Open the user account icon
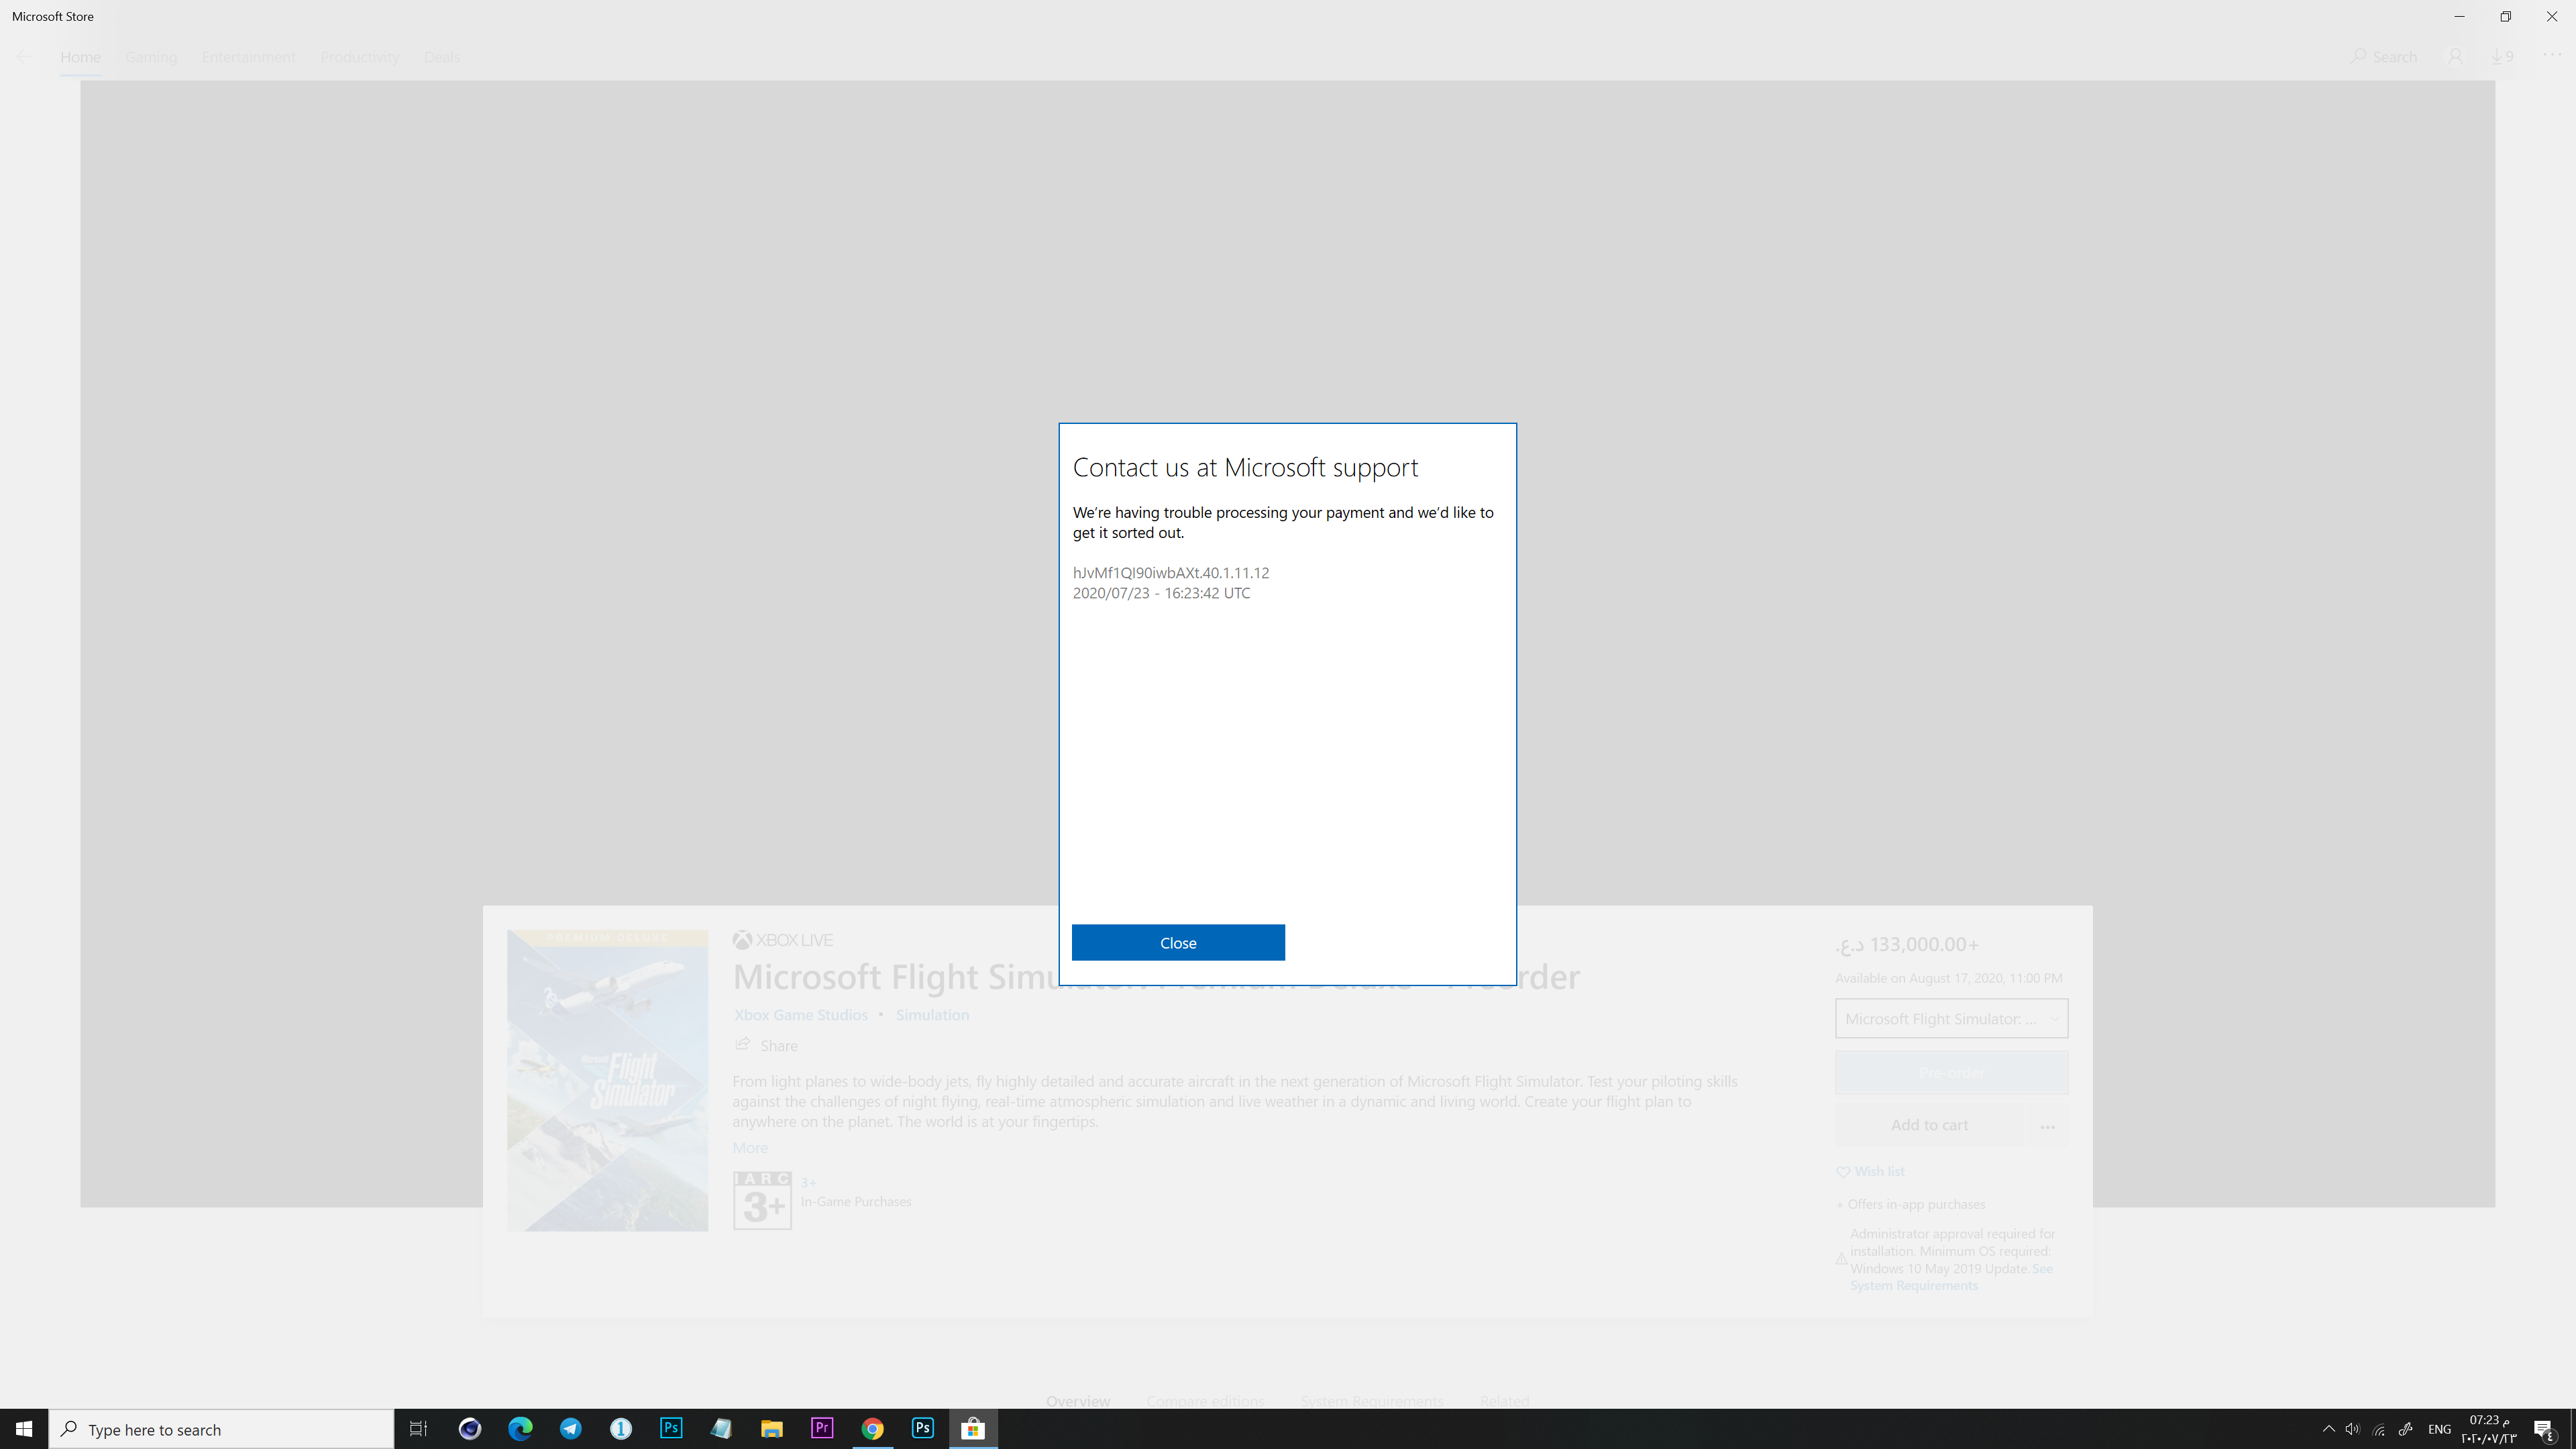The image size is (2576, 1449). [x=2455, y=57]
